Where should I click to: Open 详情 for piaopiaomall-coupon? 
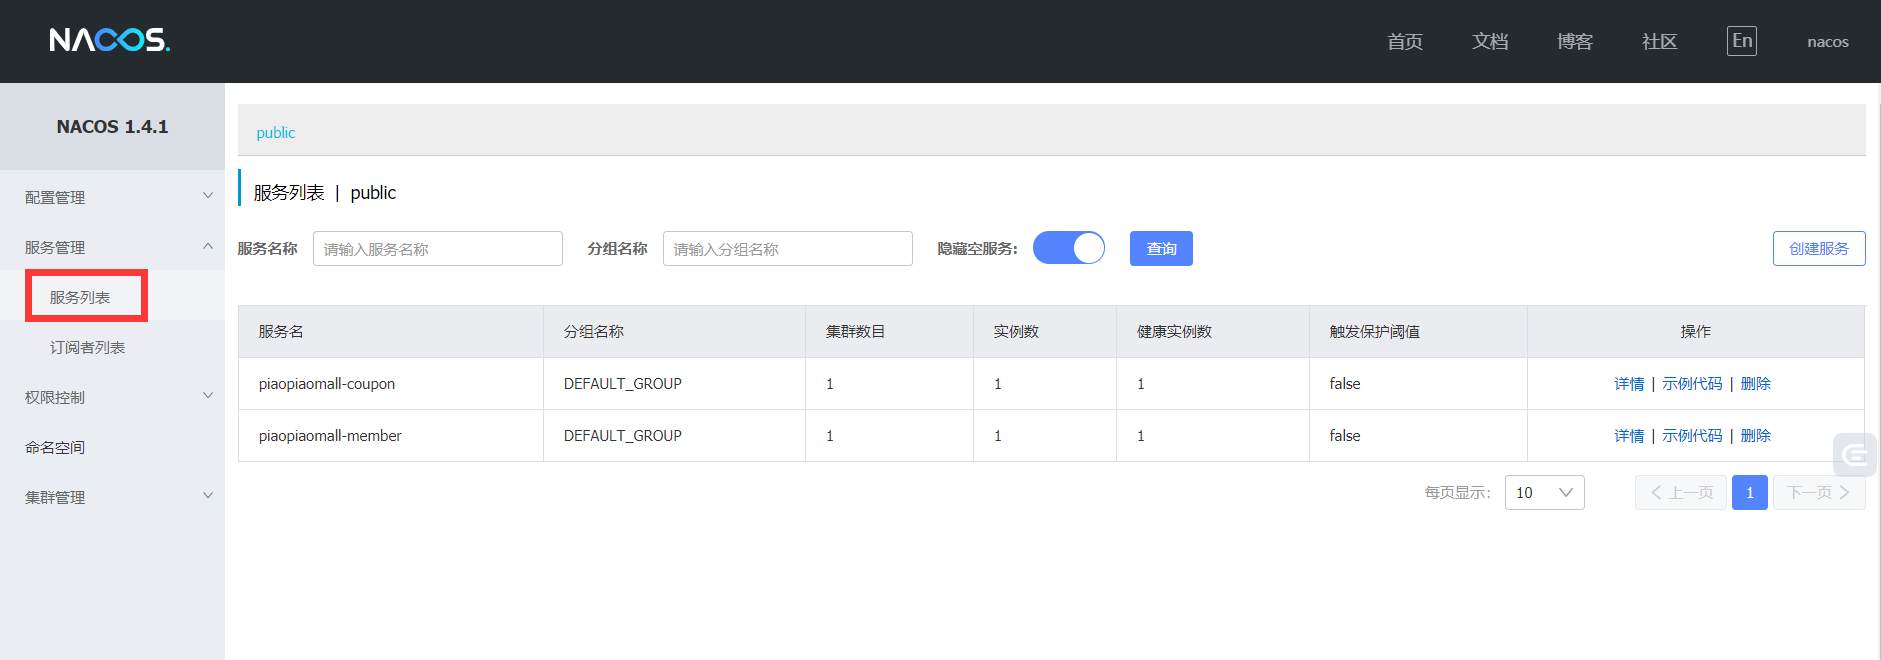point(1629,384)
